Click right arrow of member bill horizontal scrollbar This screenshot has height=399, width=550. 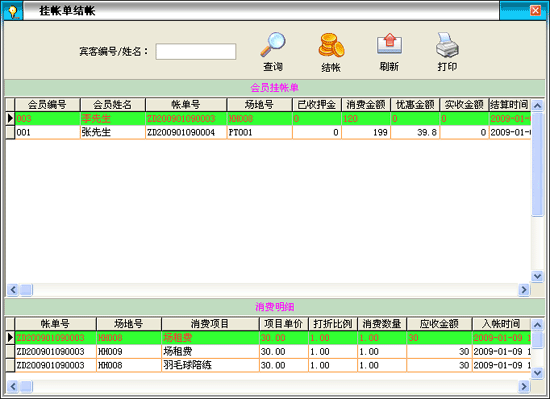(x=524, y=290)
